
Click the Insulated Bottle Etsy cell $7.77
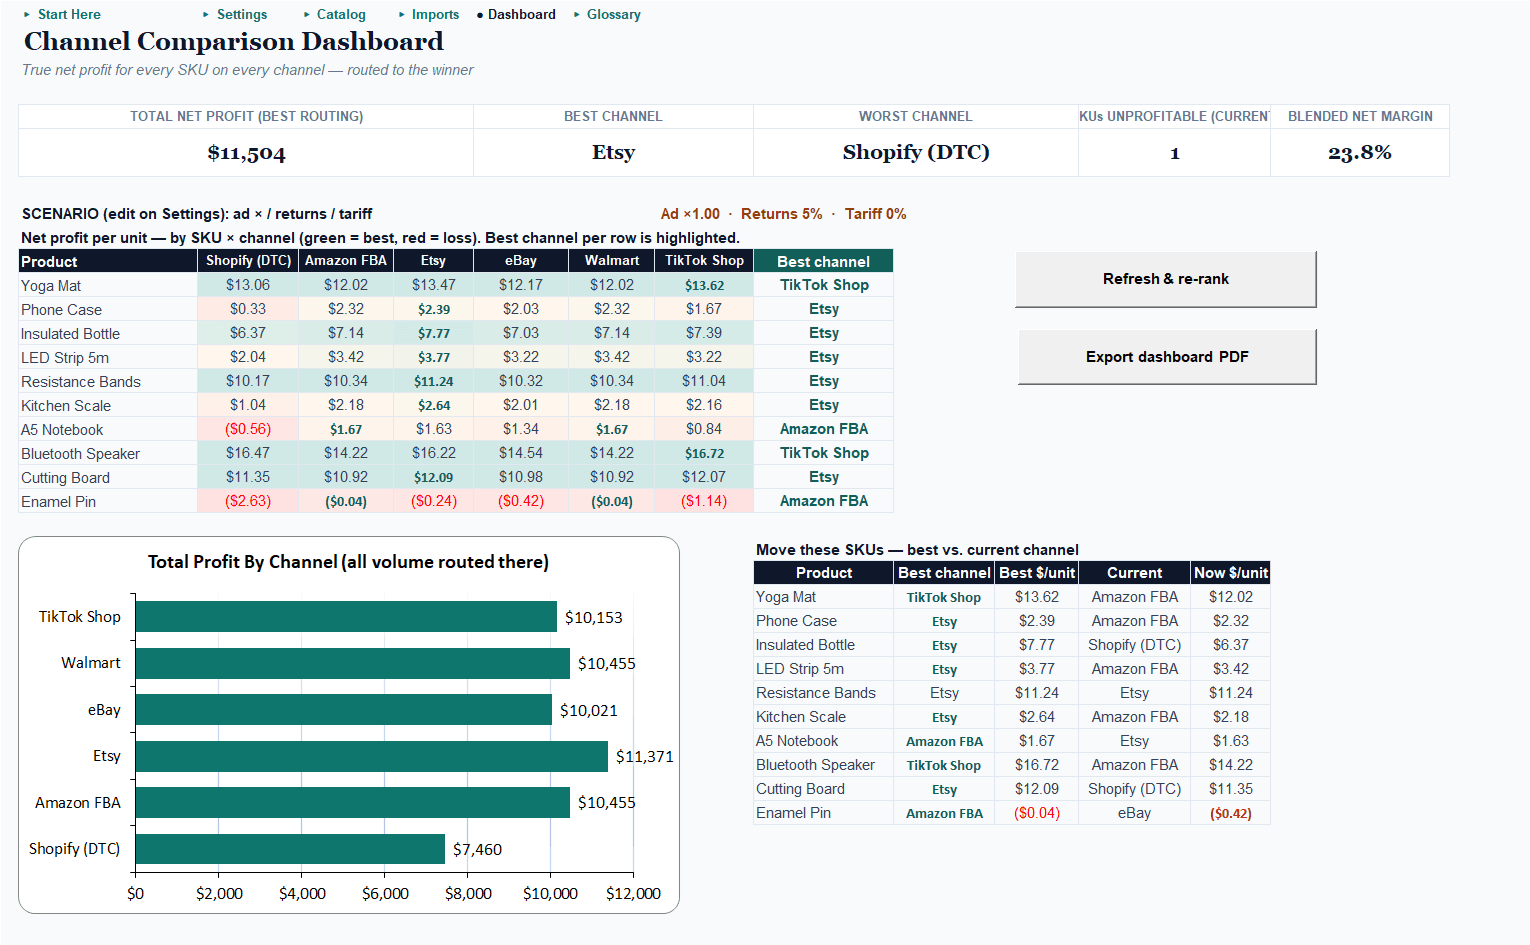(x=433, y=333)
